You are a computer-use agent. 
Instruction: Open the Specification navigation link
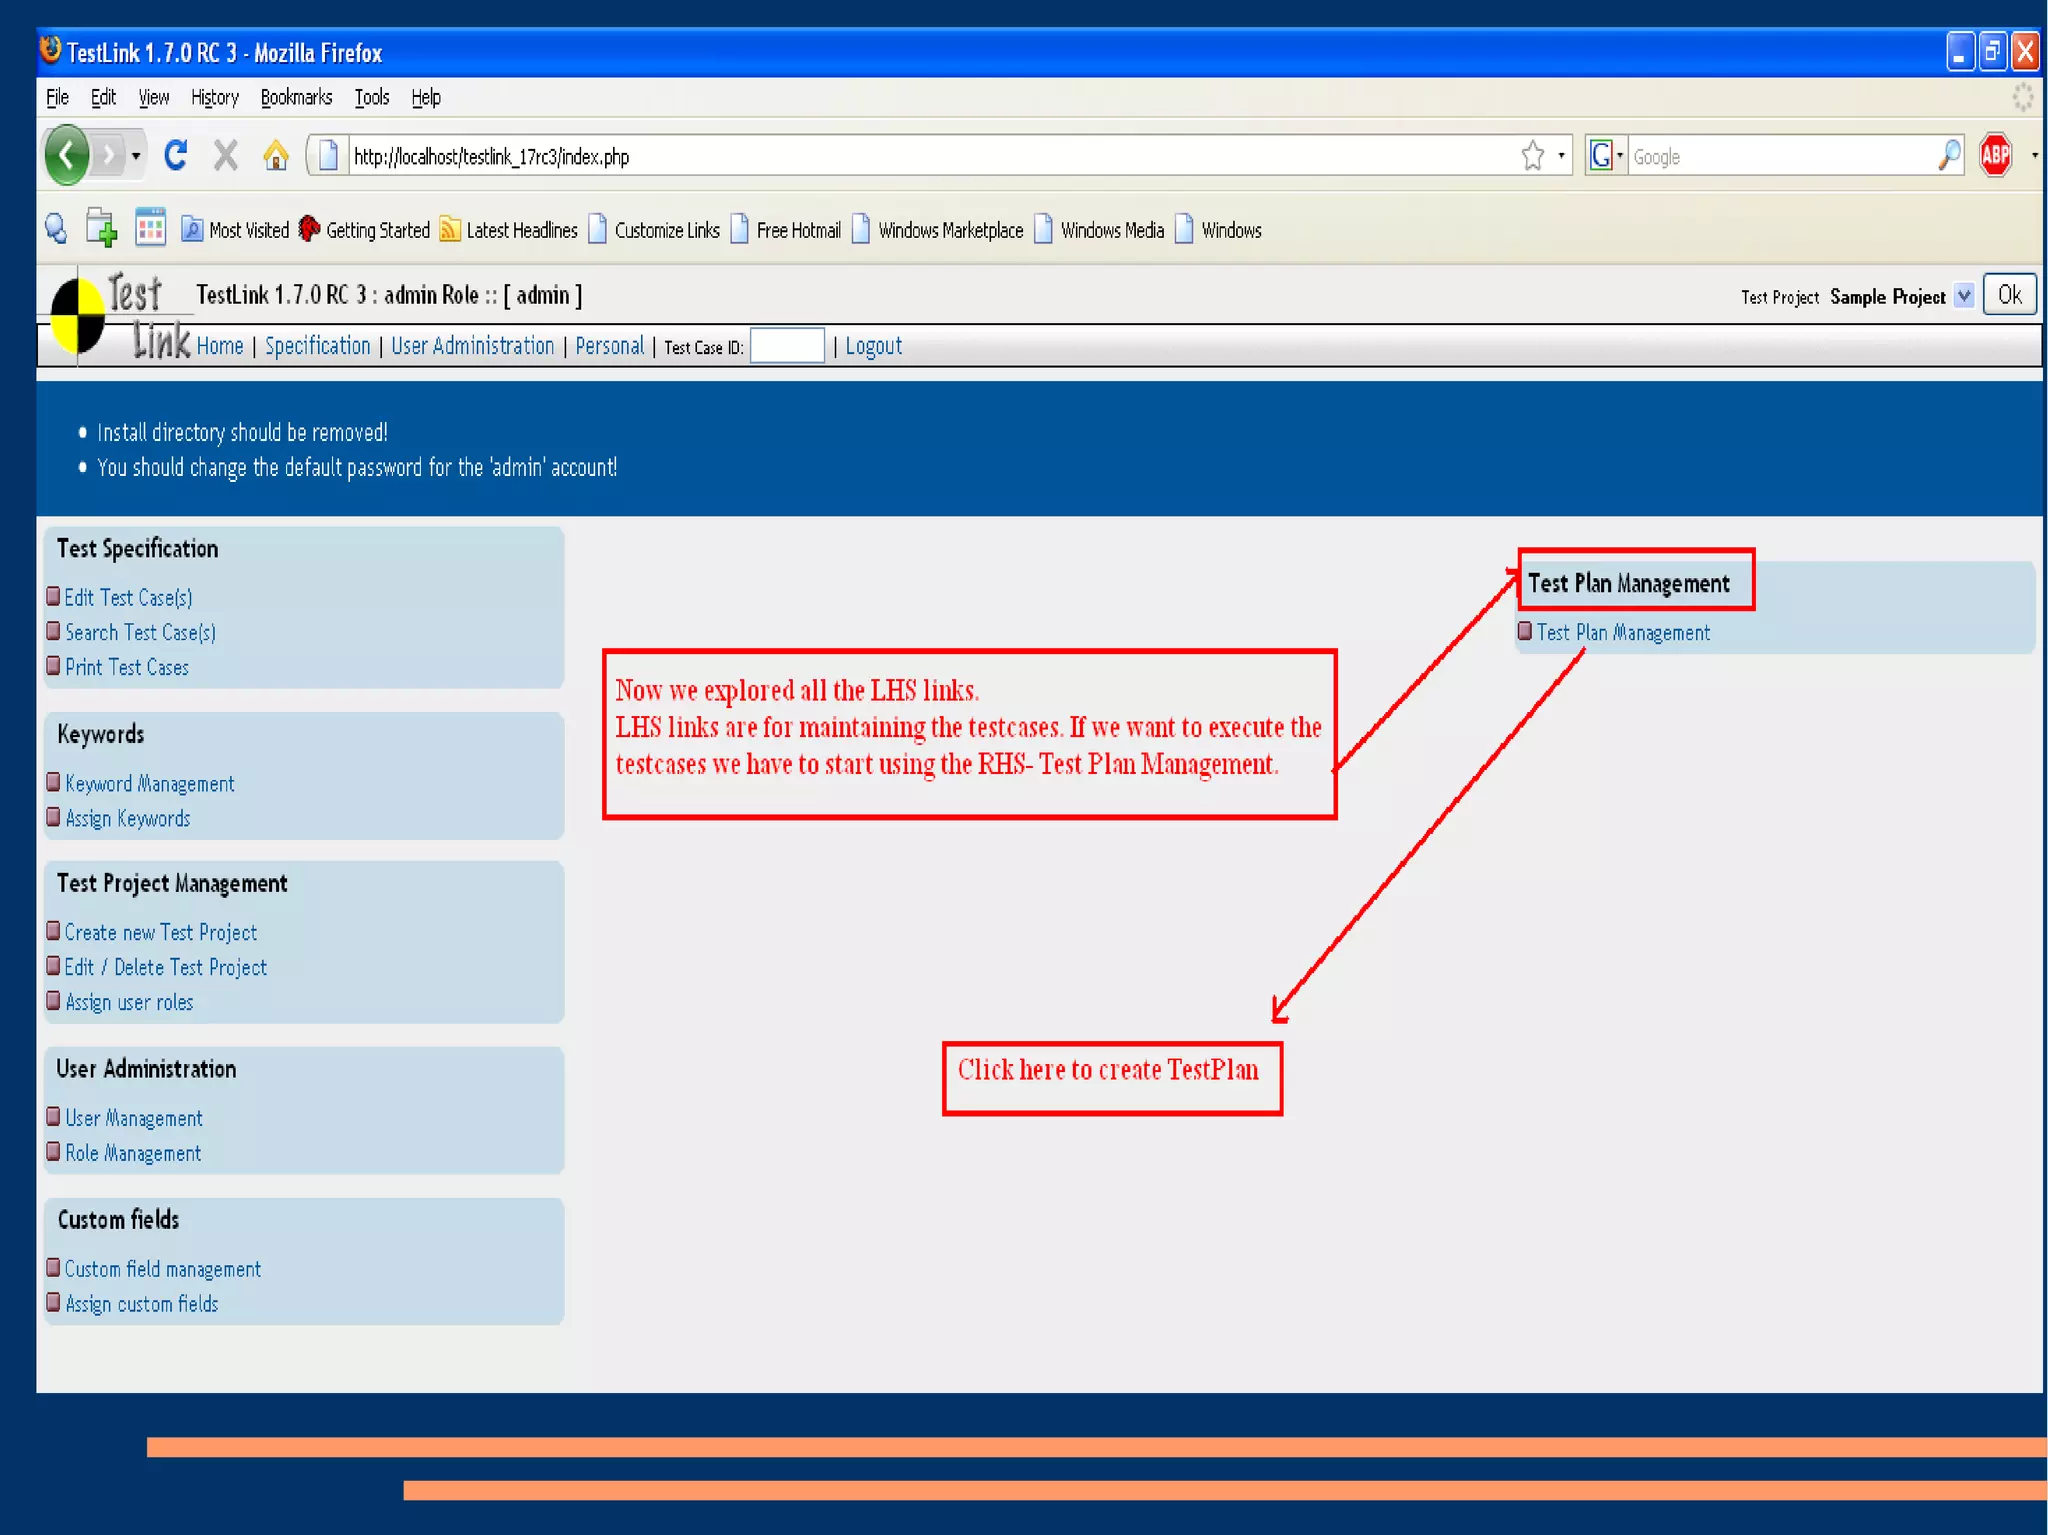click(317, 346)
